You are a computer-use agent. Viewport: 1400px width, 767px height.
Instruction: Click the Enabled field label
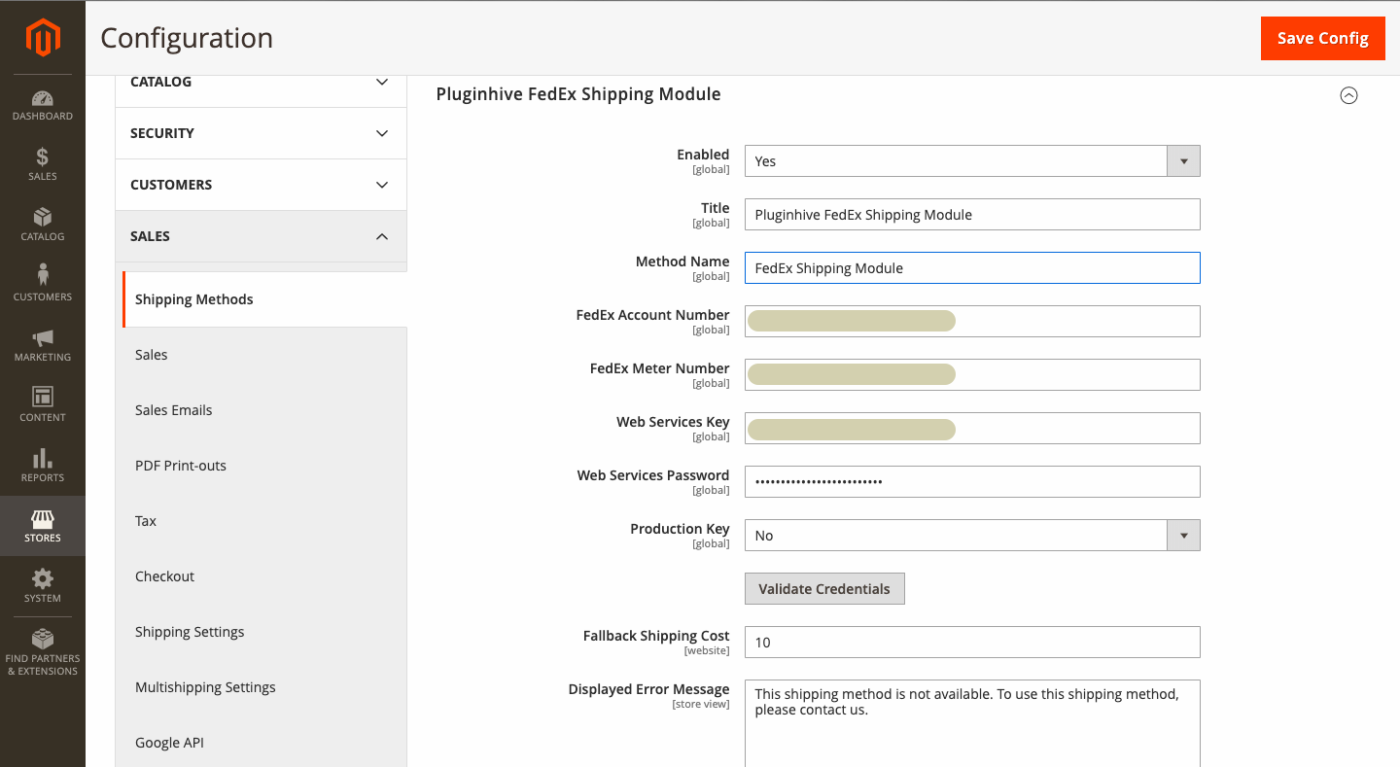click(703, 154)
